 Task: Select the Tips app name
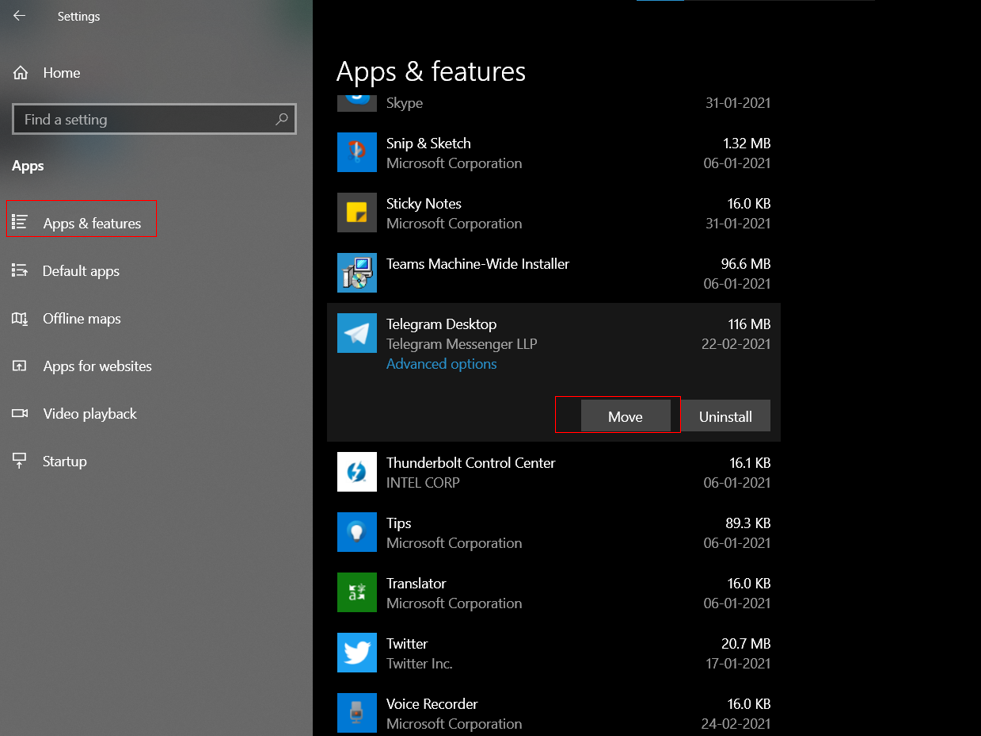click(x=399, y=523)
